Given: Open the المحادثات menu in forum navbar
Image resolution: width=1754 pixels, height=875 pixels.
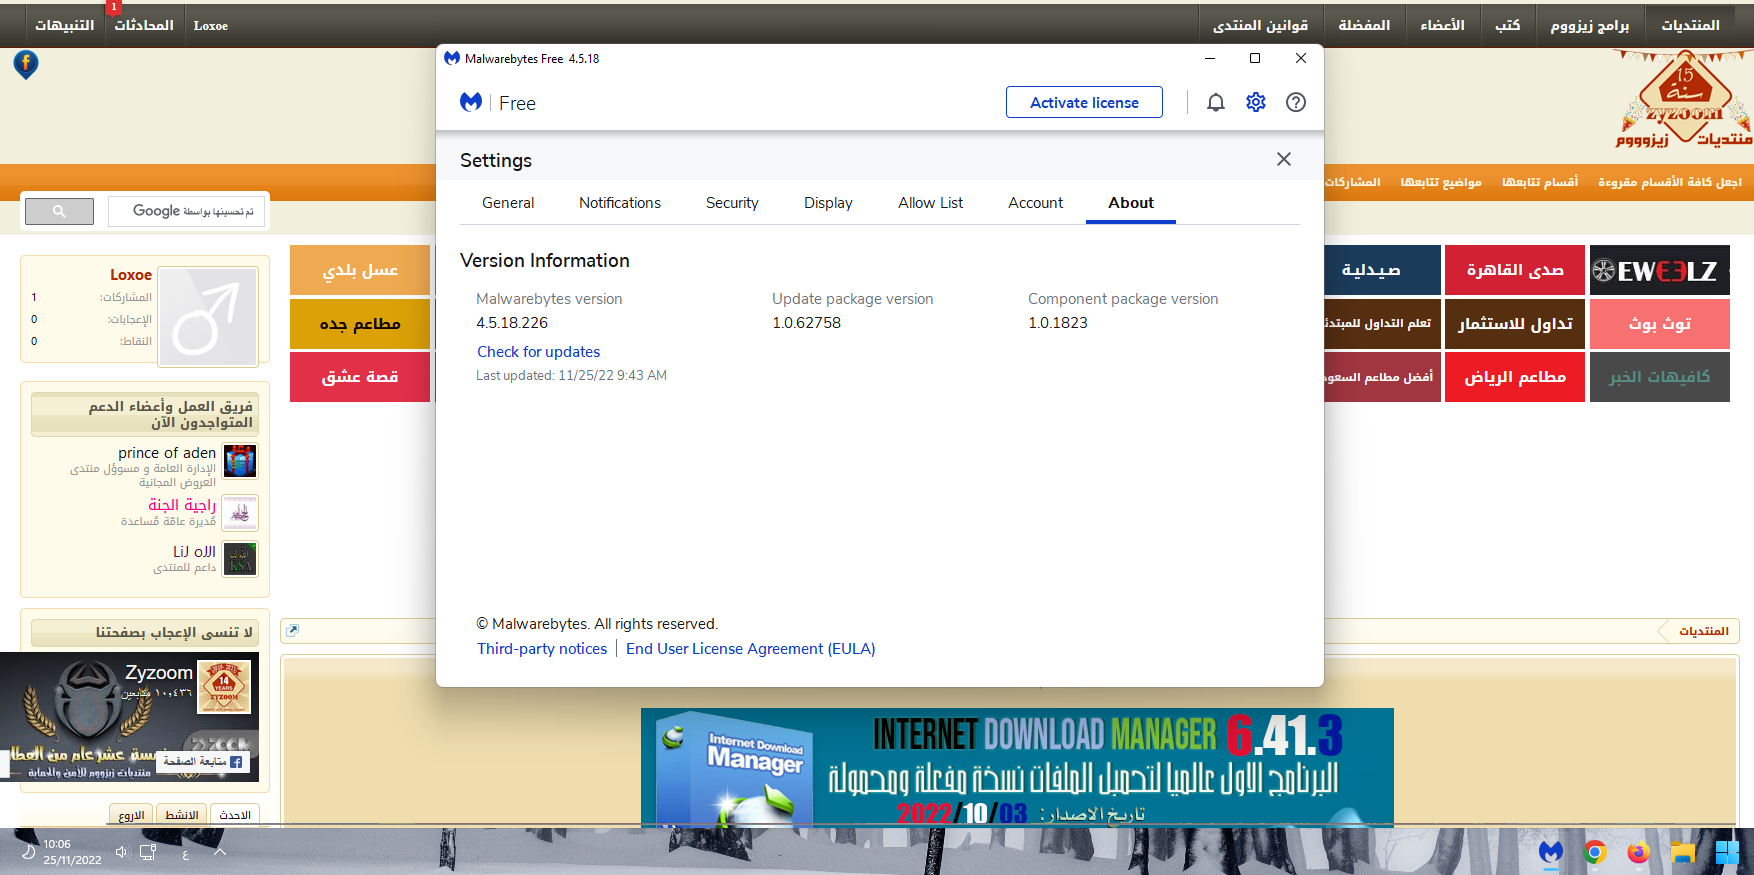Looking at the screenshot, I should 143,25.
